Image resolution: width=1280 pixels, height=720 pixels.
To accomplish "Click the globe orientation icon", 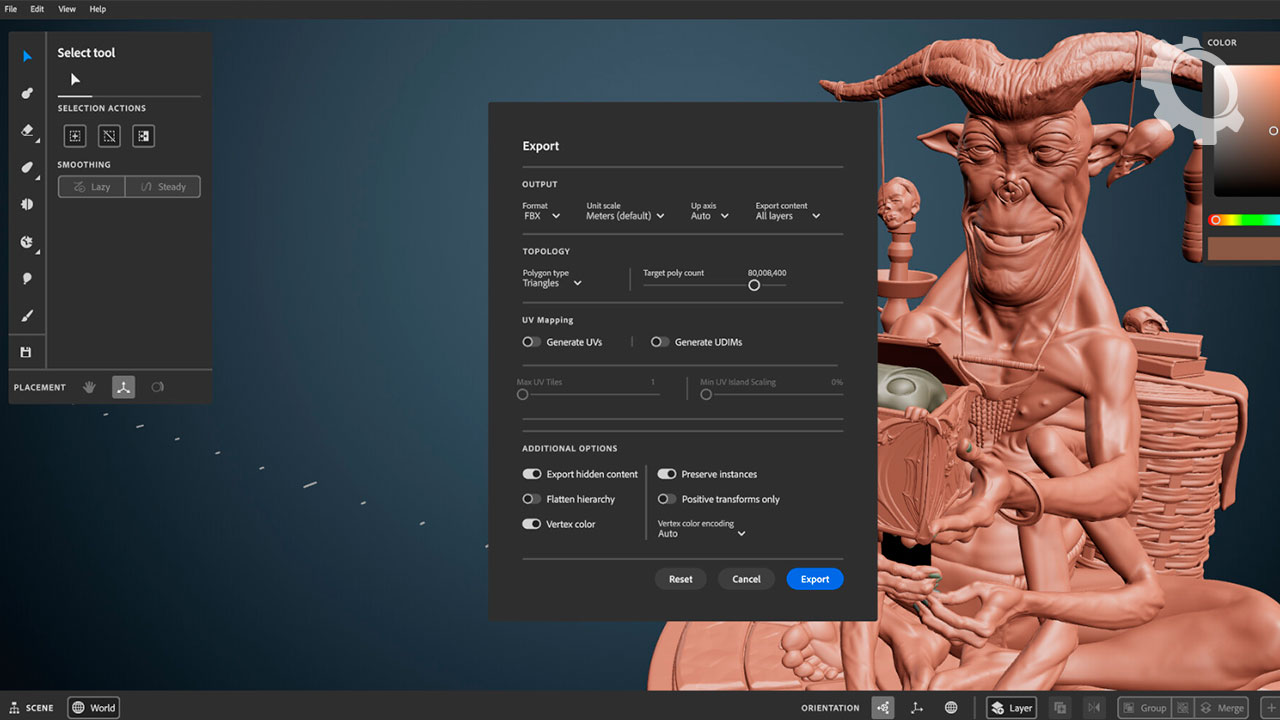I will pos(951,708).
